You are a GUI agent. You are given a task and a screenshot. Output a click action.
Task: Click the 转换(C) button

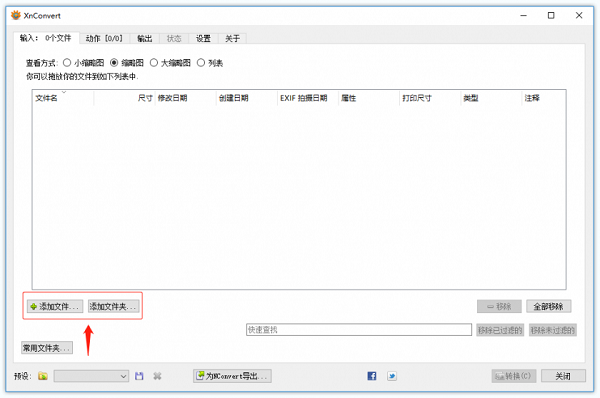click(x=514, y=376)
